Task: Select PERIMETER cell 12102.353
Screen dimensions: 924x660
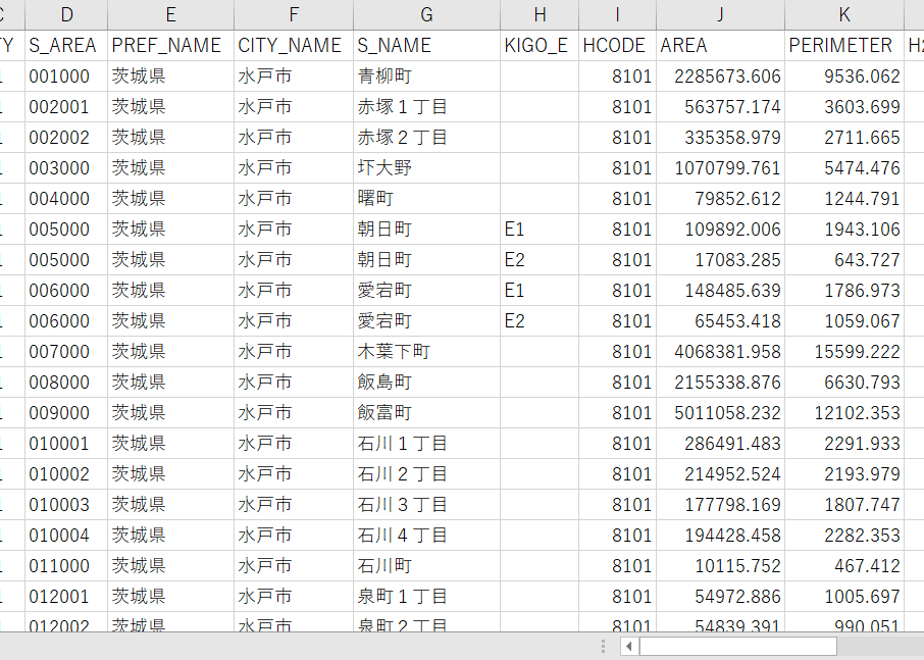Action: pos(844,413)
